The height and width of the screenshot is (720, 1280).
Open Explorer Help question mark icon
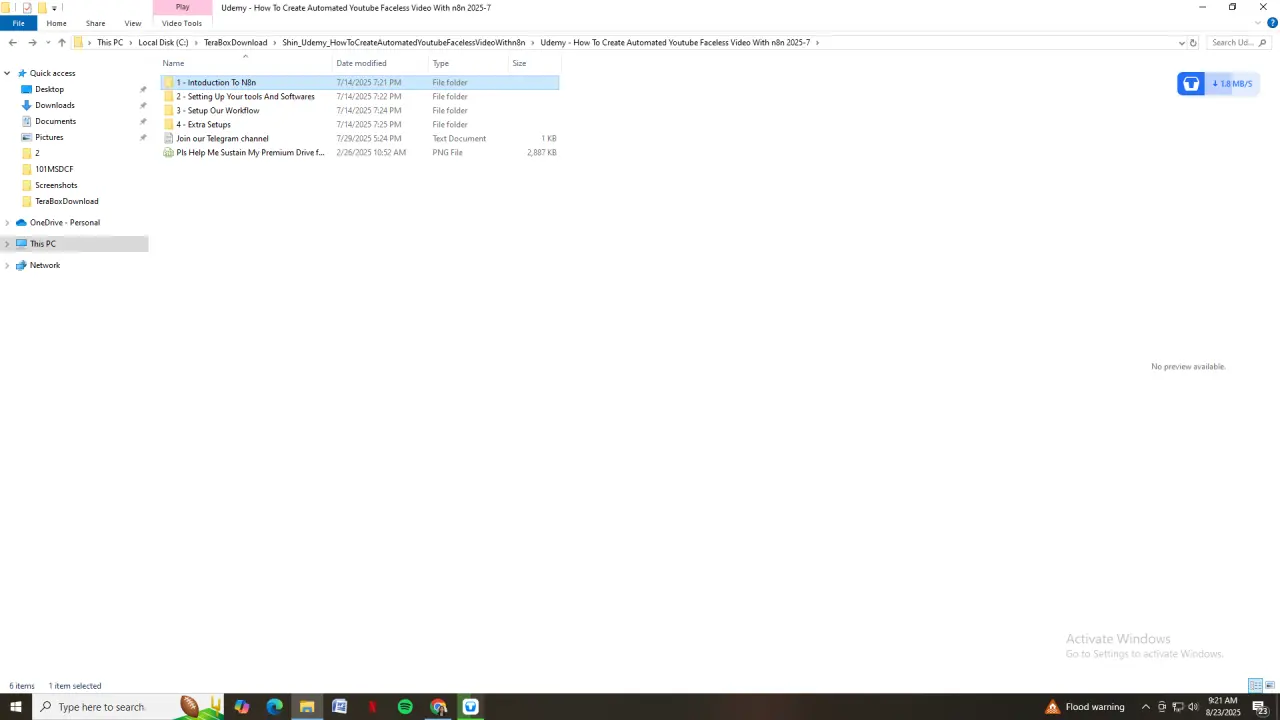tap(1272, 23)
